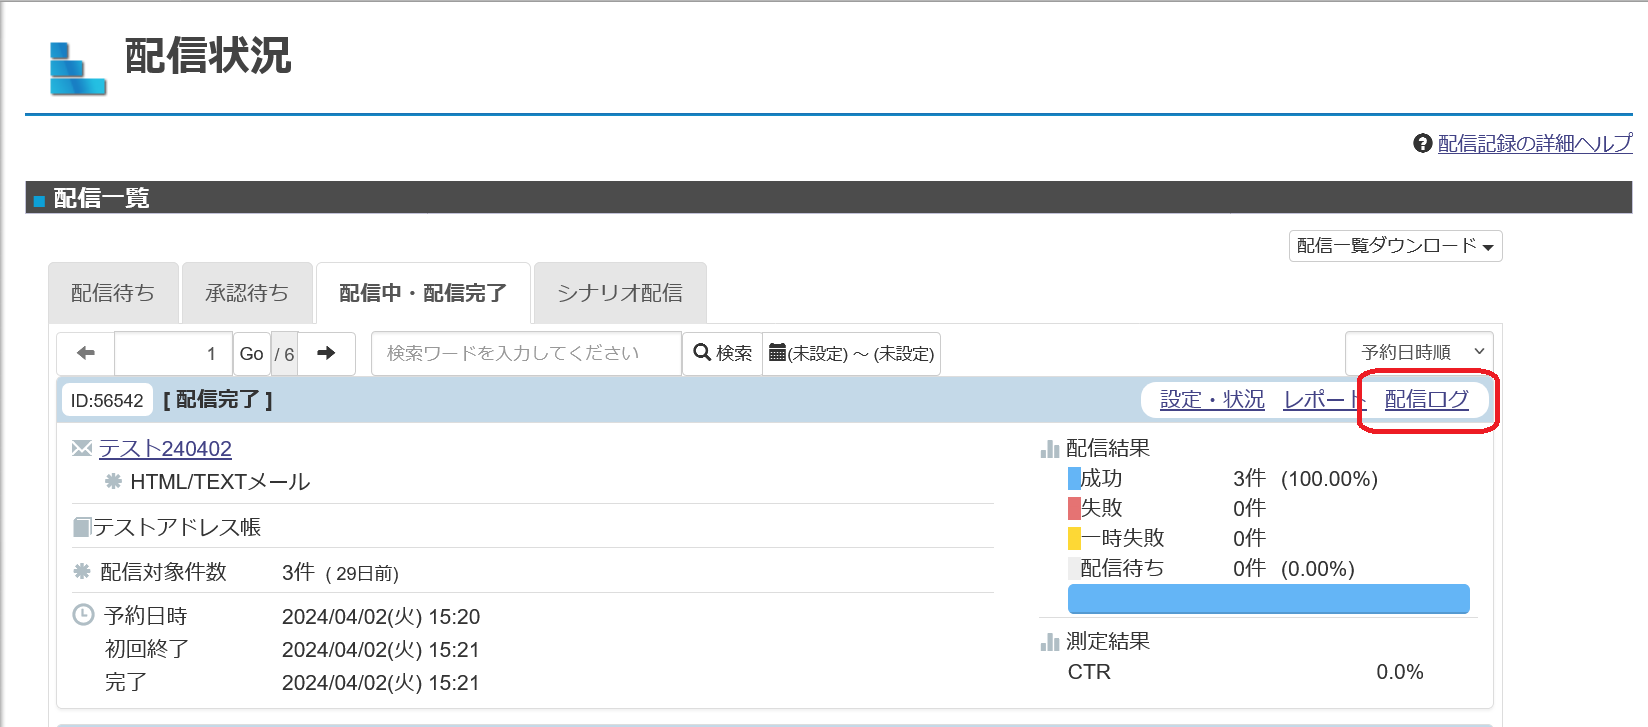The image size is (1648, 727).
Task: Click the テストアドレス帳 text
Action: (x=177, y=527)
